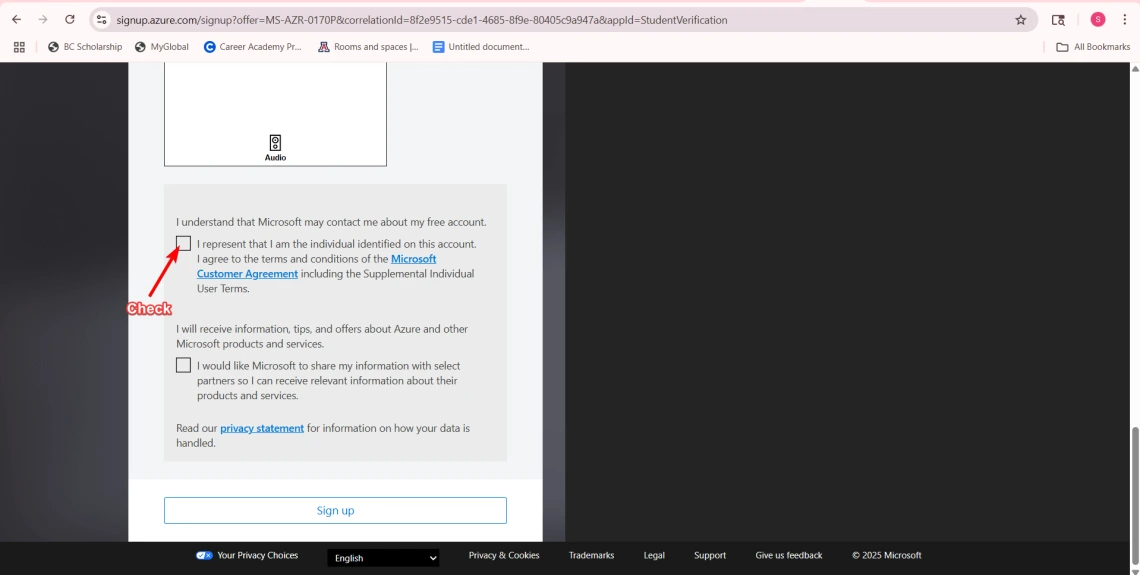The image size is (1140, 575).
Task: Click the browser forward arrow
Action: (43, 20)
